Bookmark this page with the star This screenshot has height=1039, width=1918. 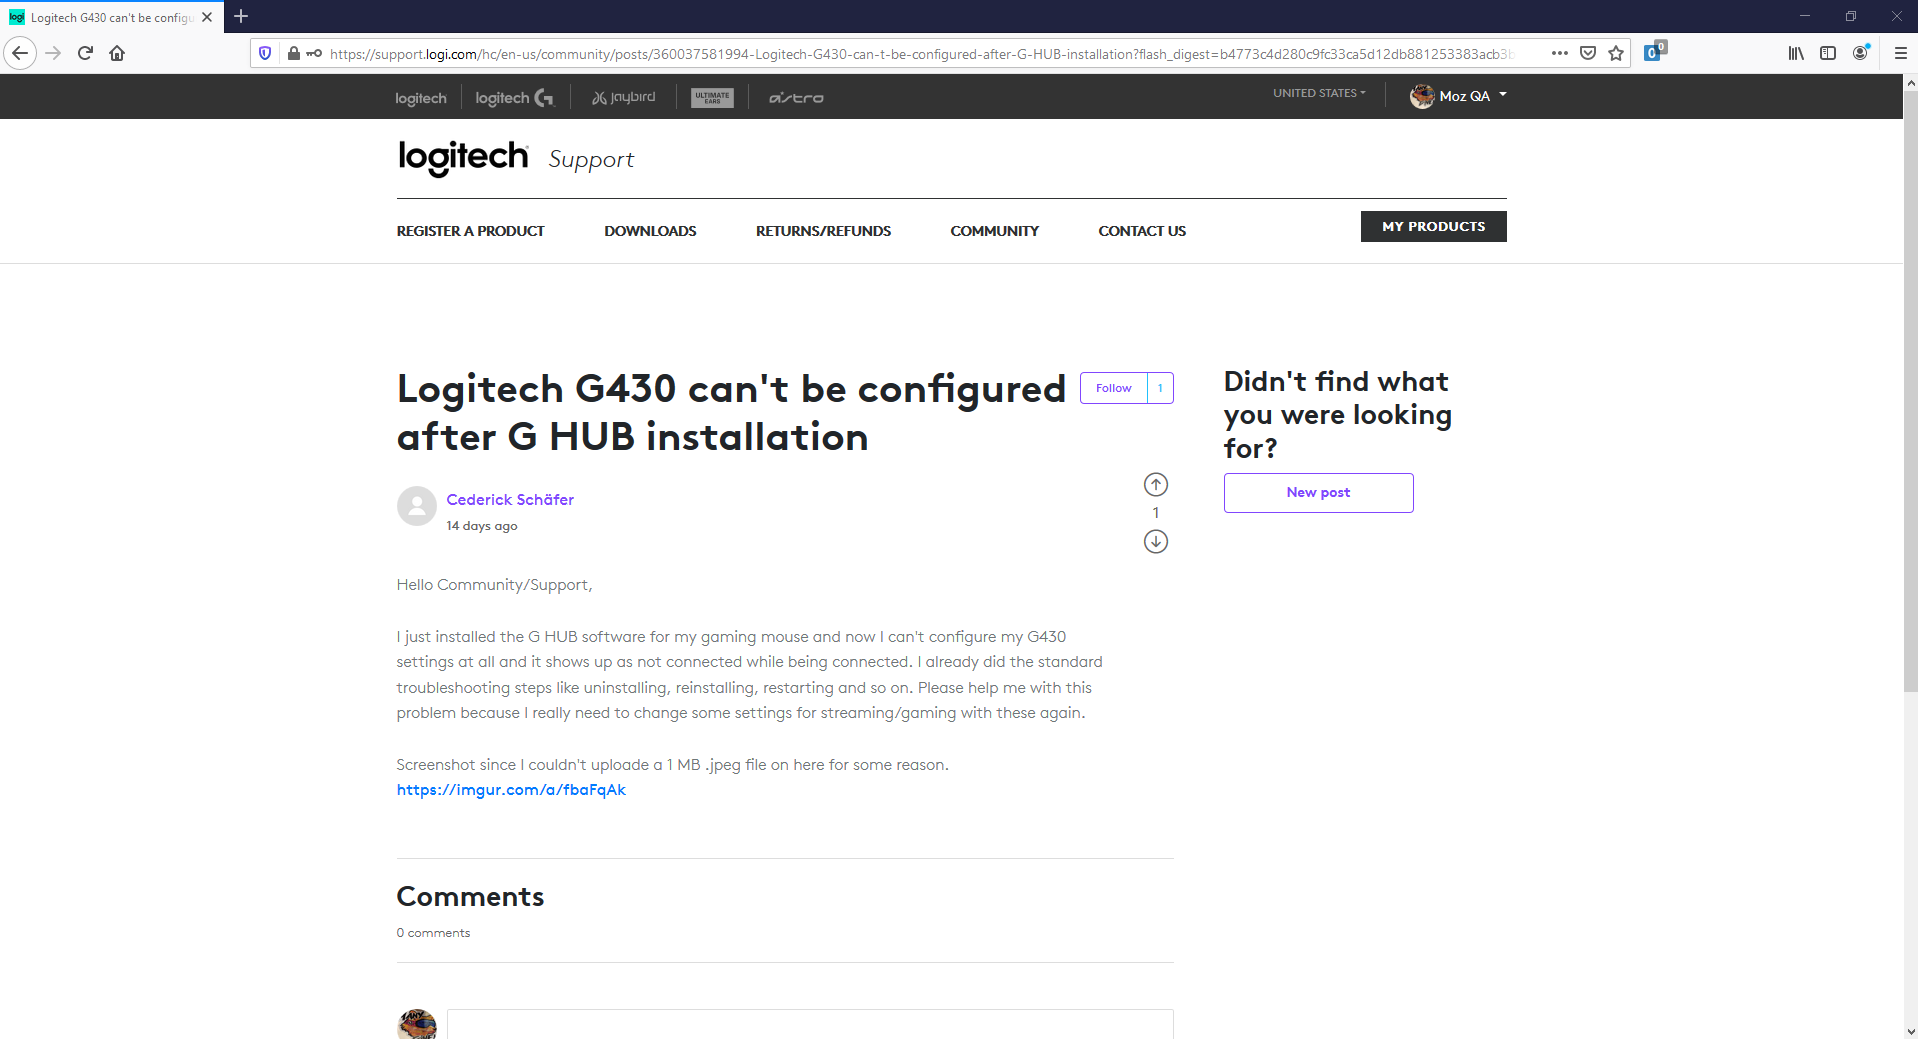[1616, 53]
